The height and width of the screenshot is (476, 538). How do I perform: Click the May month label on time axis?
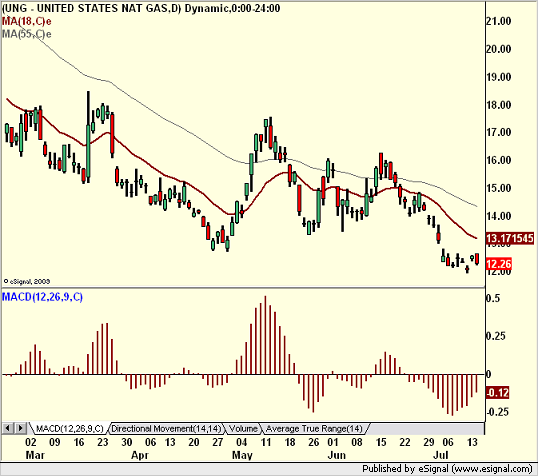pos(242,455)
